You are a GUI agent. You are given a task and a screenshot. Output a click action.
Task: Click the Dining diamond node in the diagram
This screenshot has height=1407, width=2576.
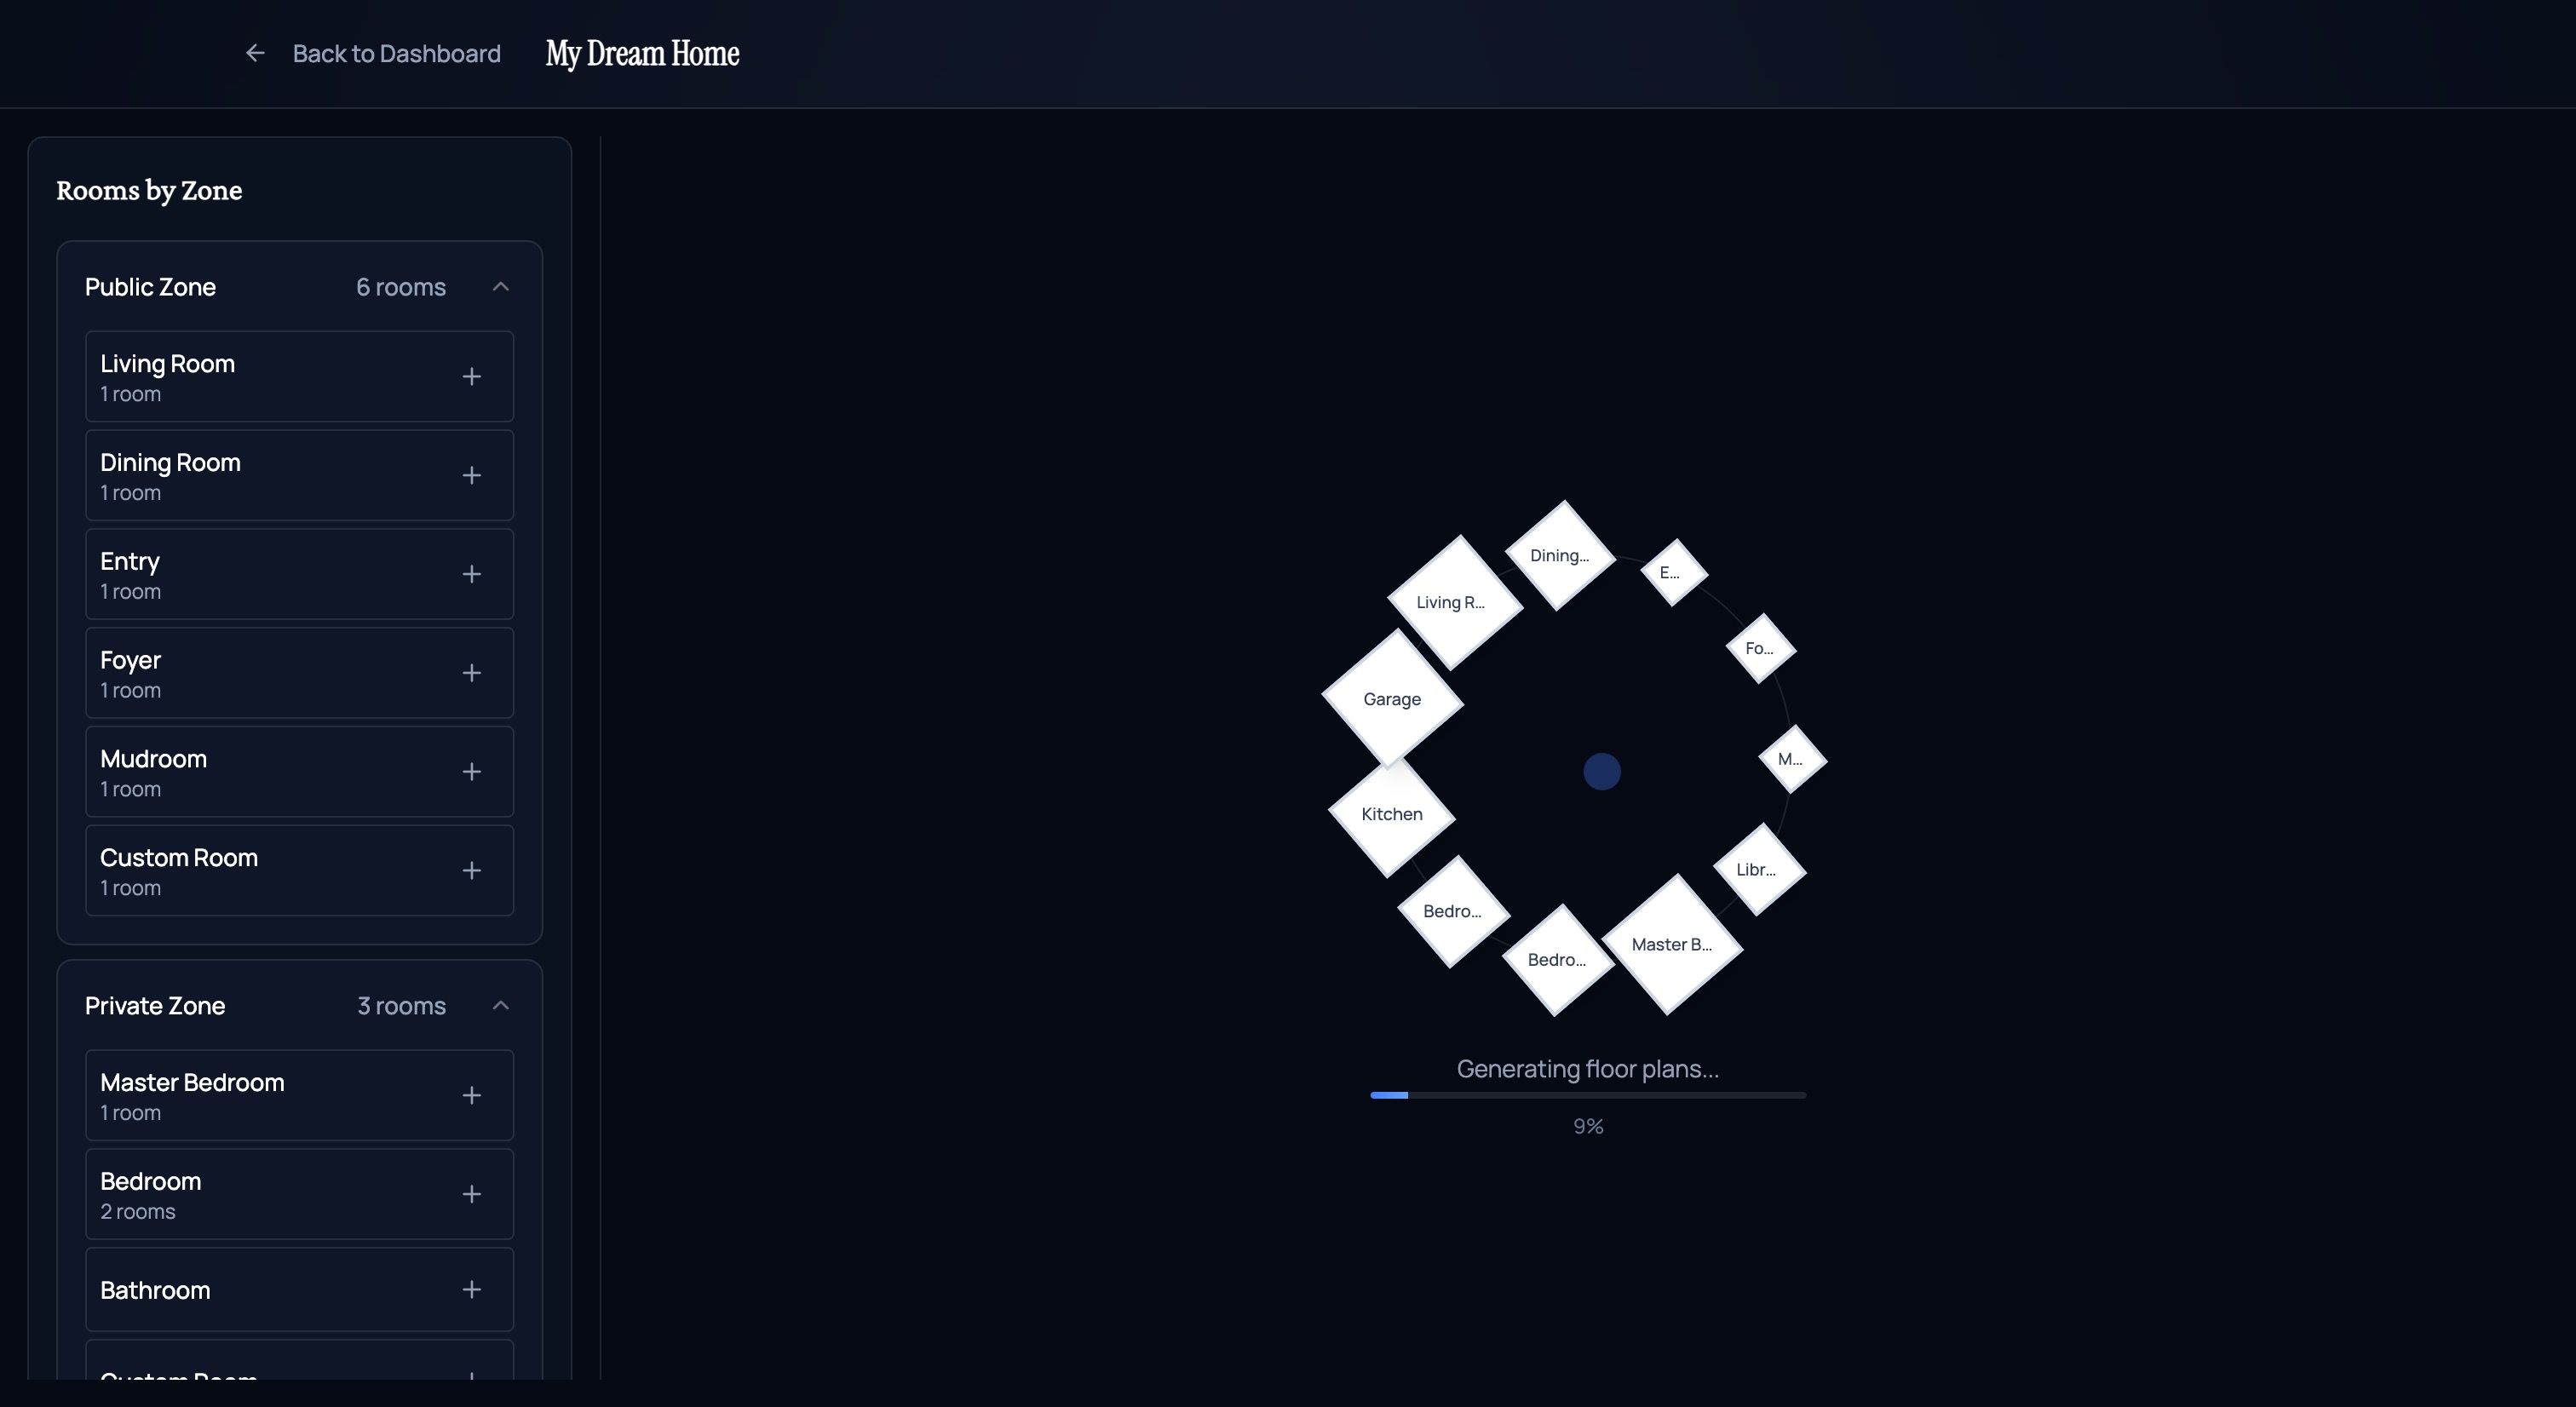pyautogui.click(x=1559, y=555)
